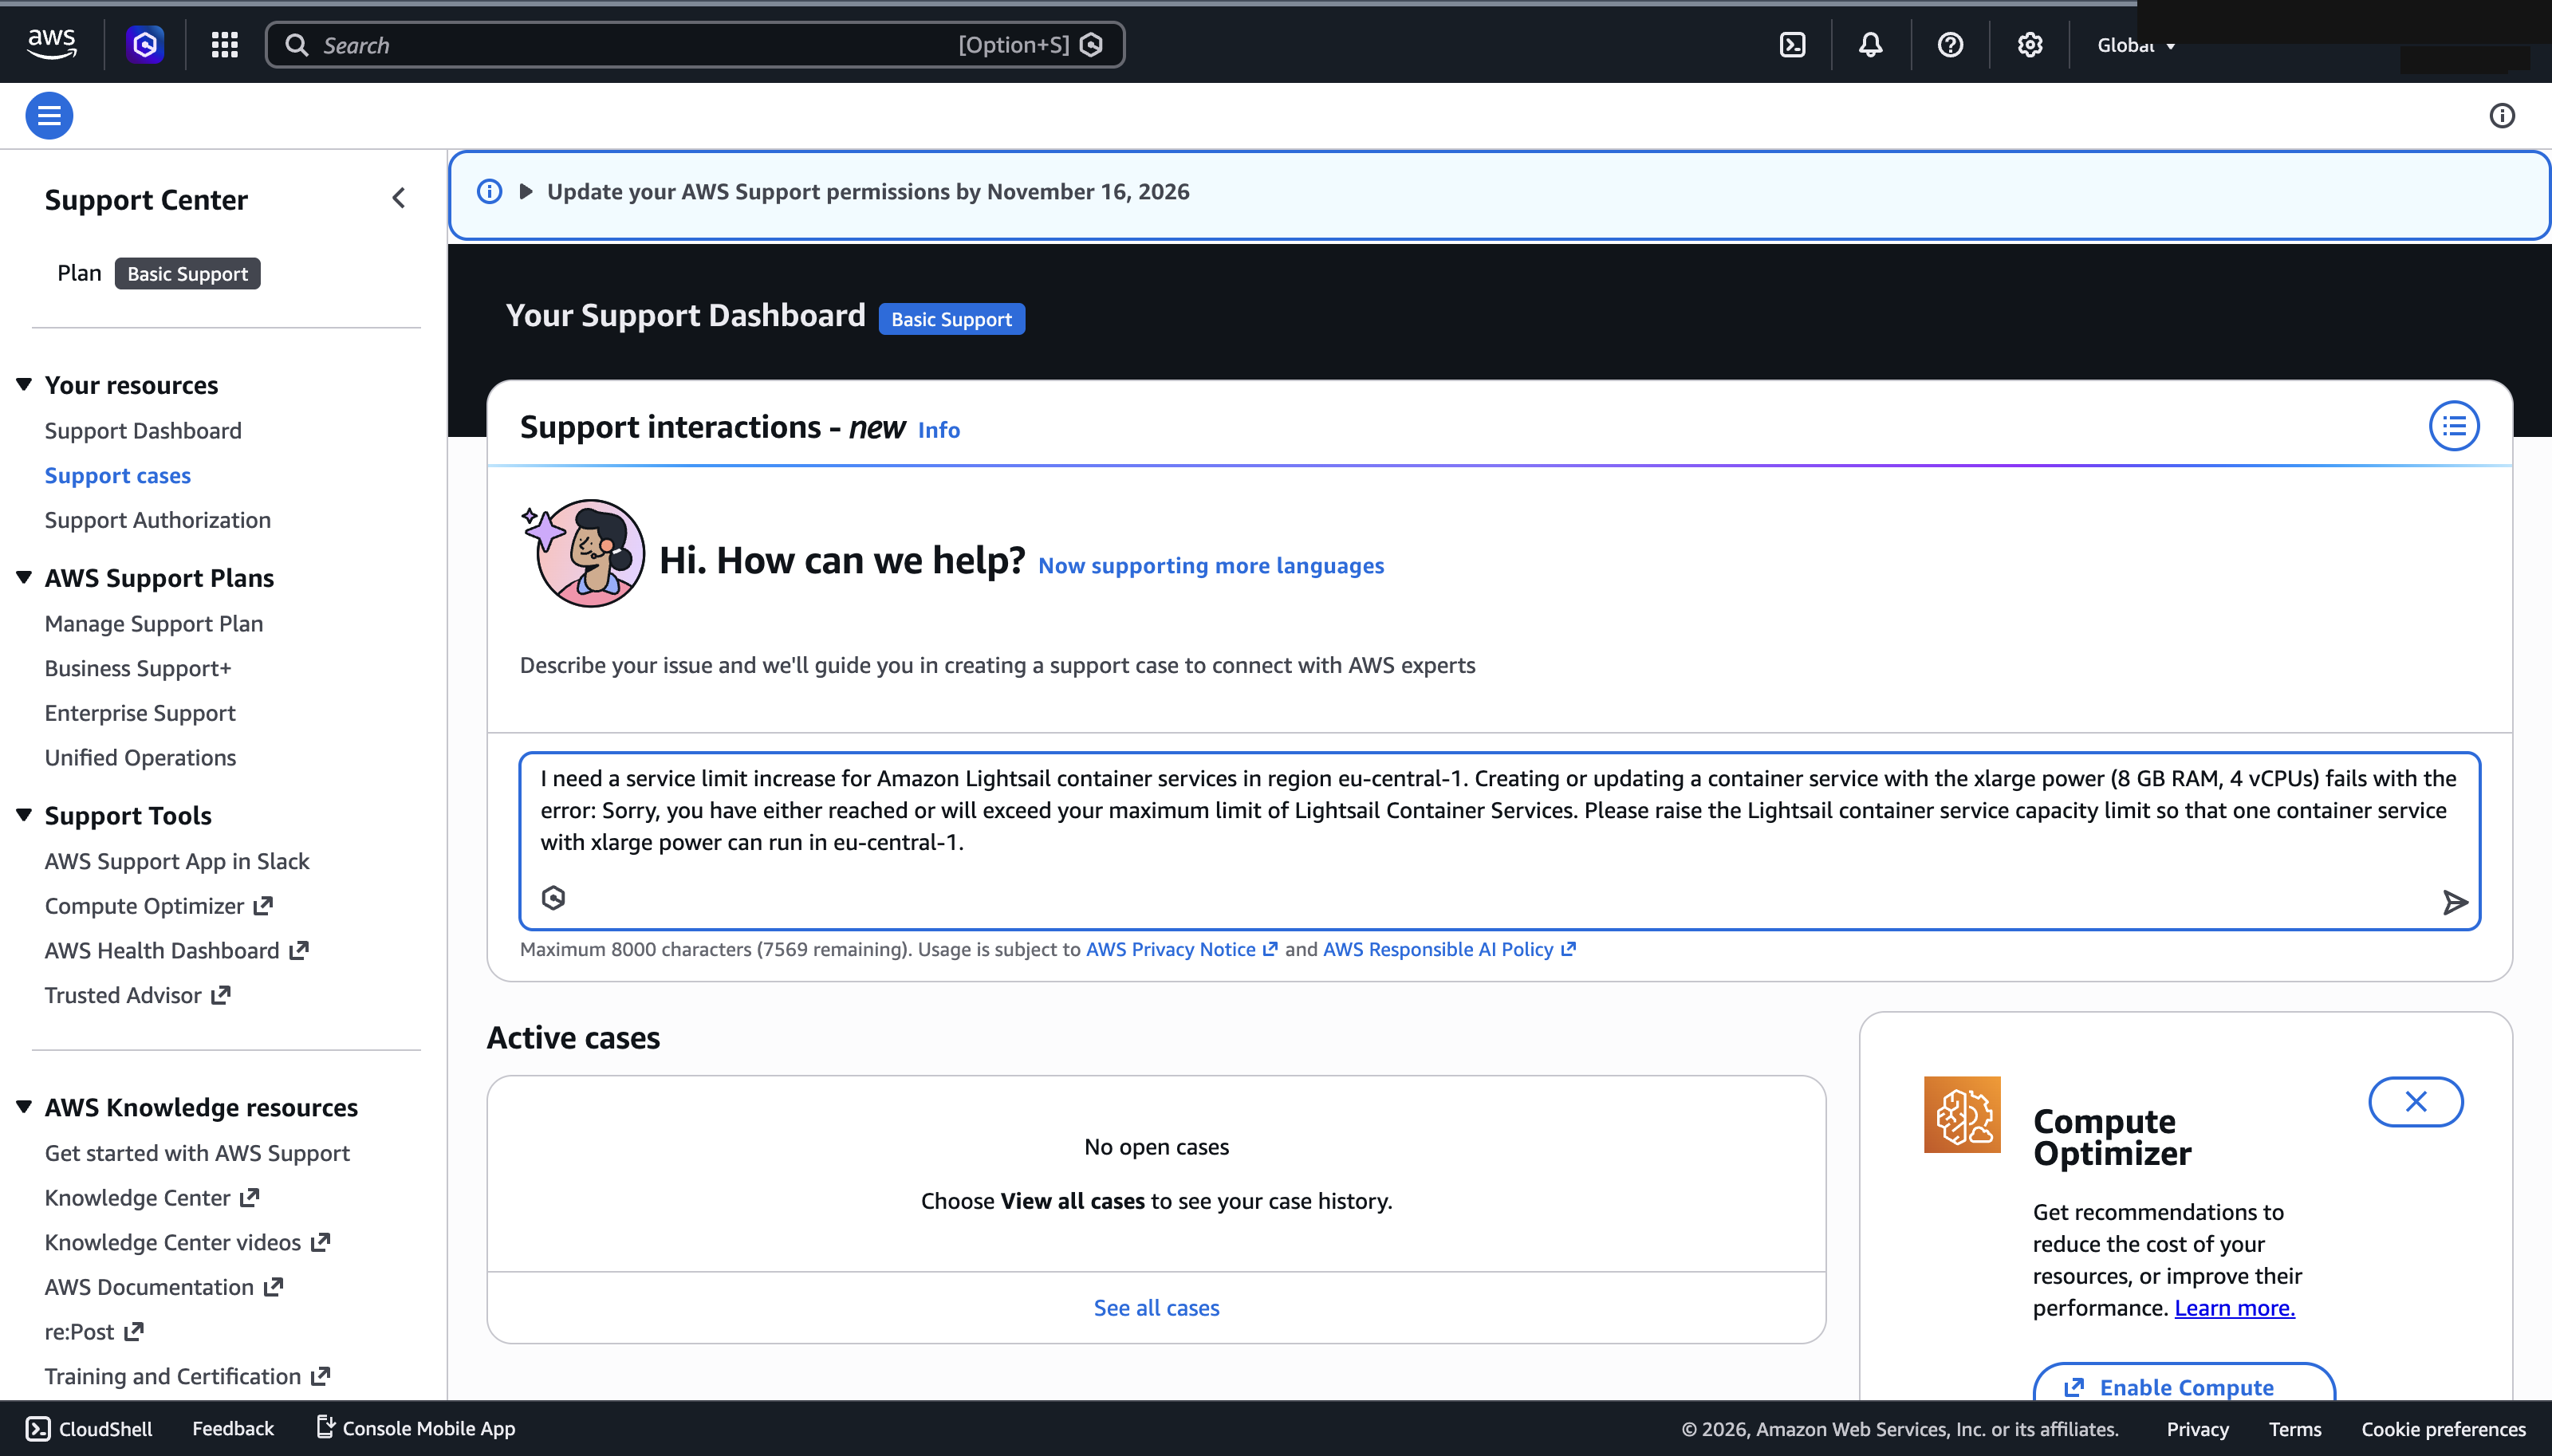Click Feedback in the footer

point(232,1429)
